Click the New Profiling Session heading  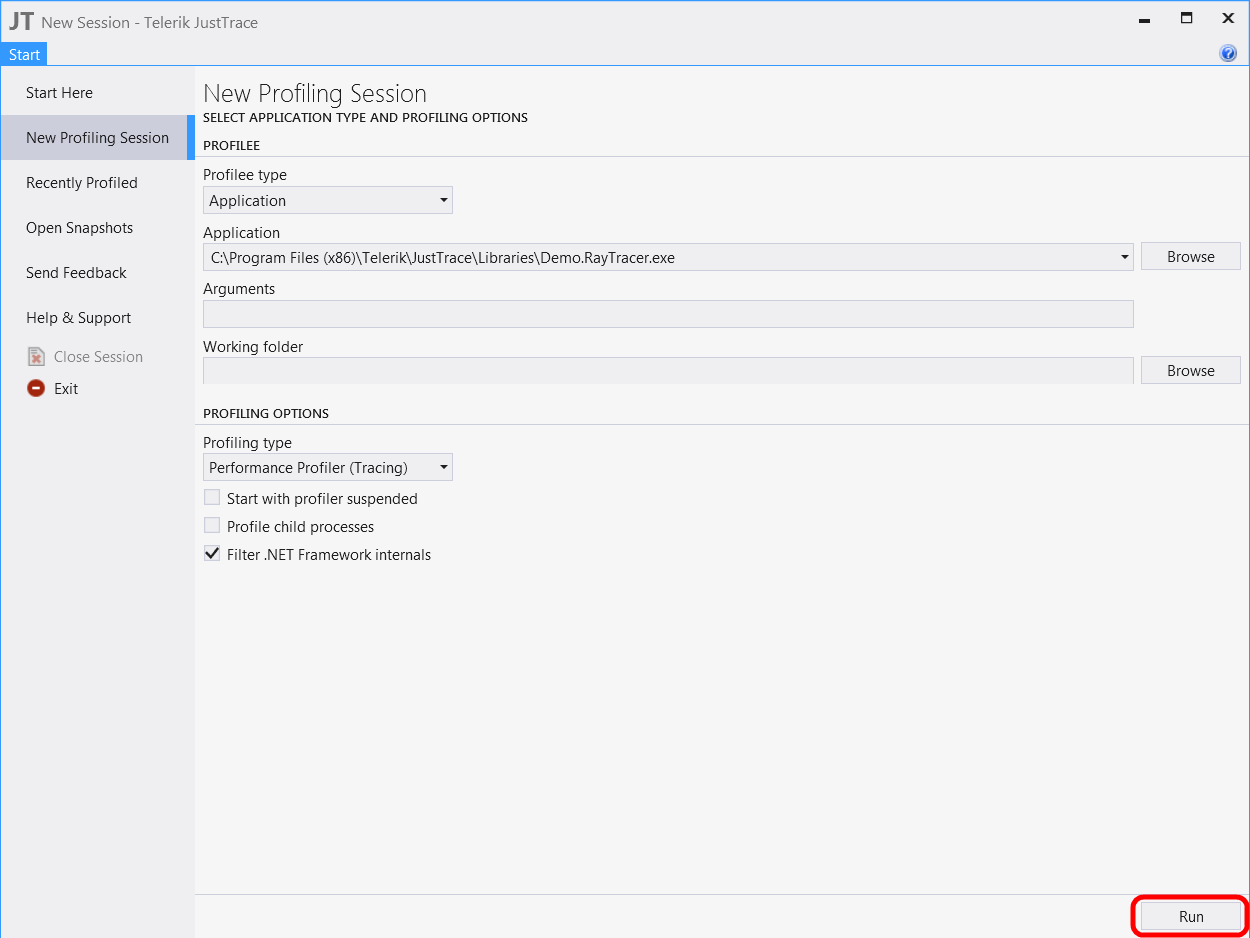[x=315, y=94]
